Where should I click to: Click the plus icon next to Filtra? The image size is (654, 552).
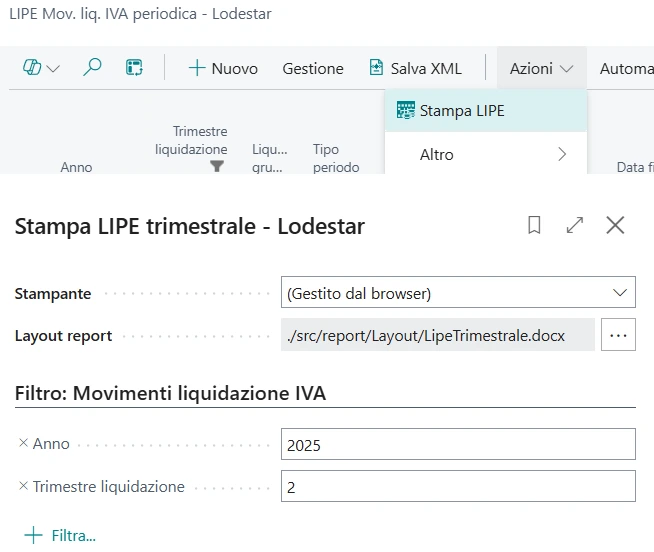point(33,535)
